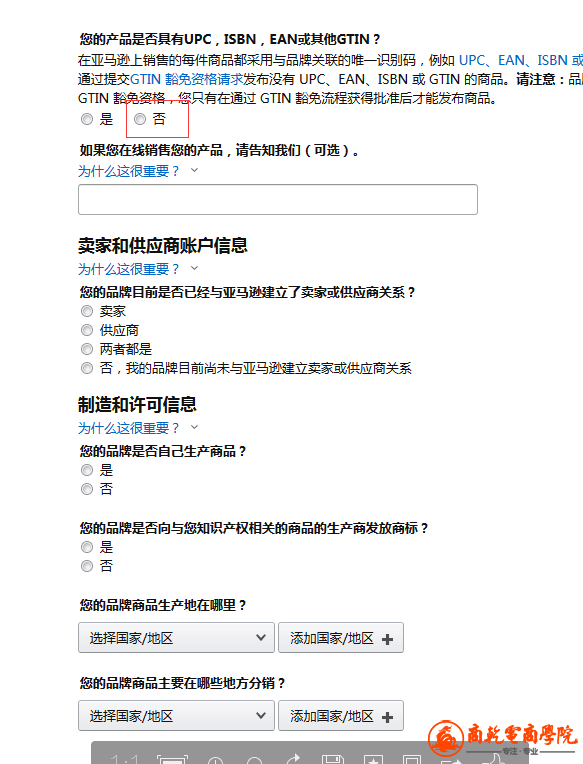Click the 您的品牌商品主要在哪些地方分销 question text
Viewport: 583px width, 764px height.
[183, 683]
